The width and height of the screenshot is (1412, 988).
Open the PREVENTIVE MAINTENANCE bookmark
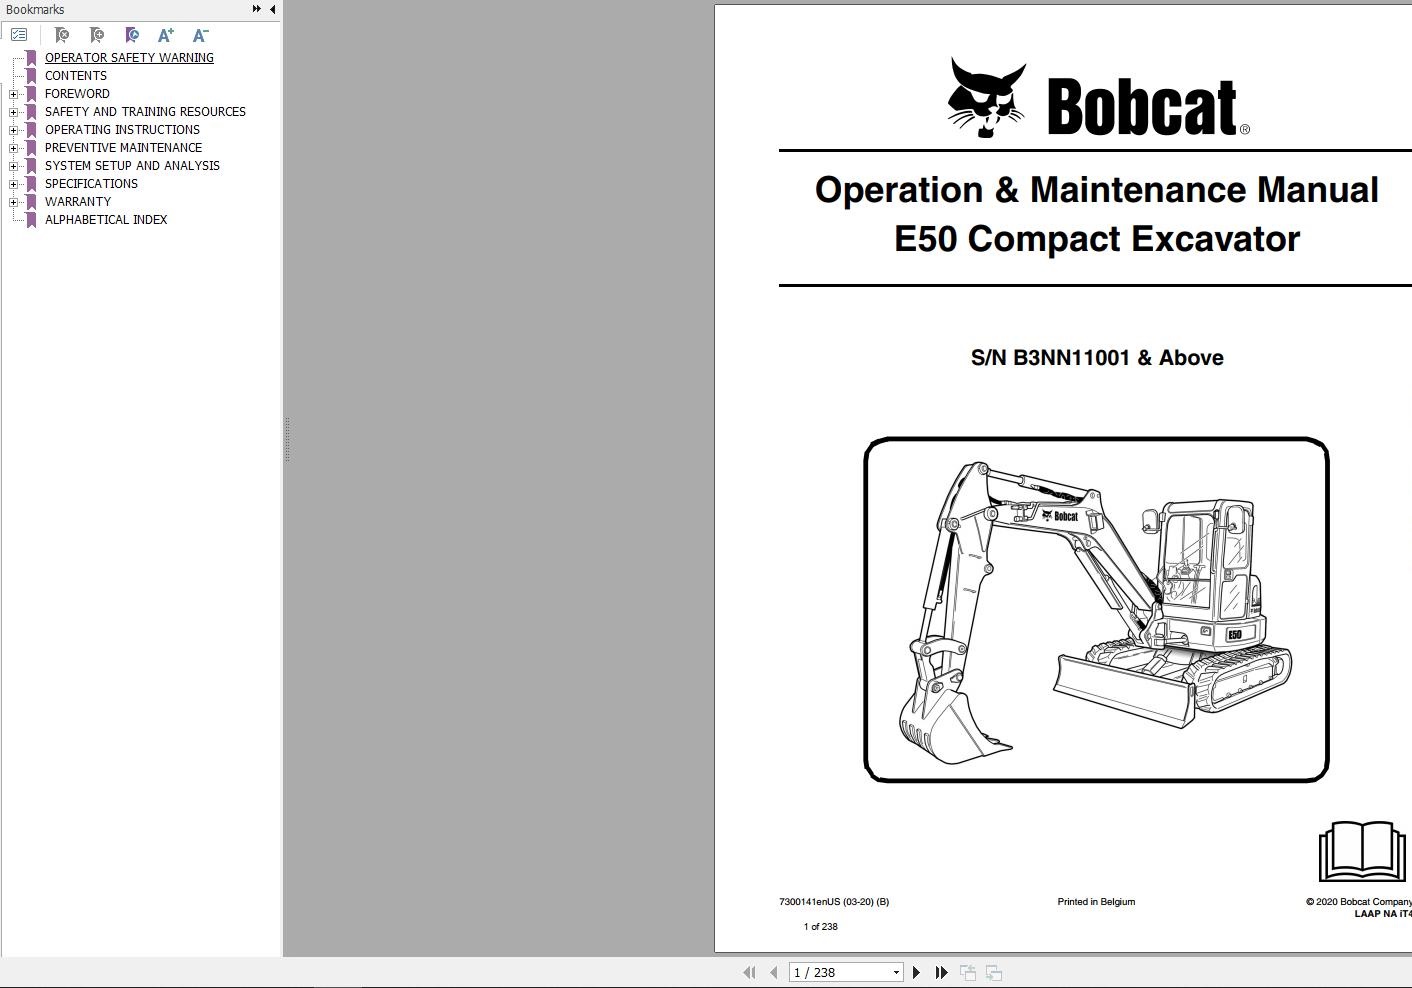click(x=123, y=148)
